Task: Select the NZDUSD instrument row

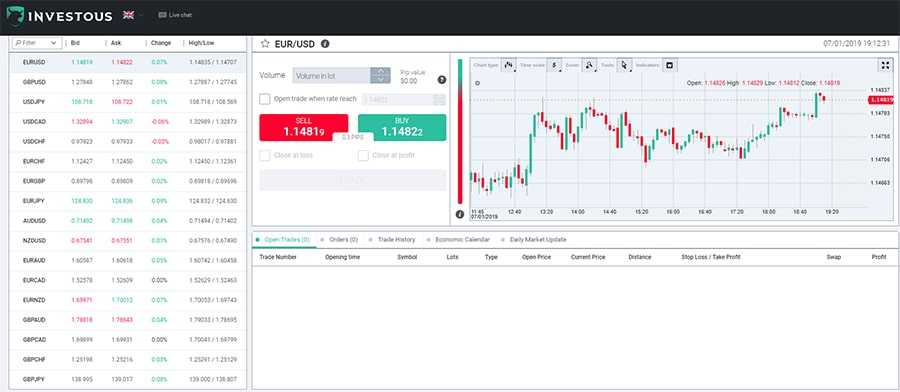Action: 128,240
